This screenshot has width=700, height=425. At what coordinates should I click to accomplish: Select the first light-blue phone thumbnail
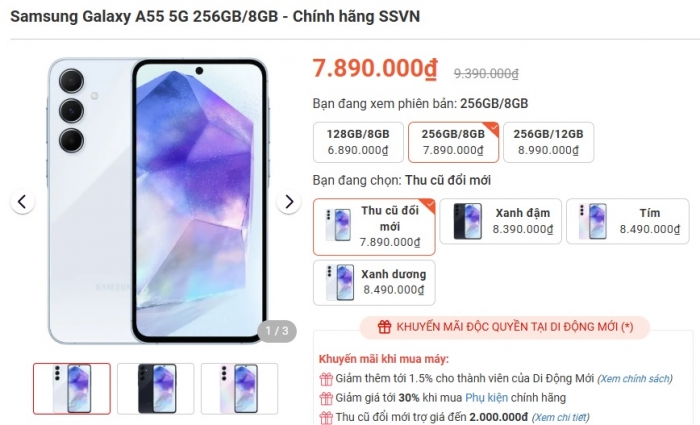[x=72, y=388]
